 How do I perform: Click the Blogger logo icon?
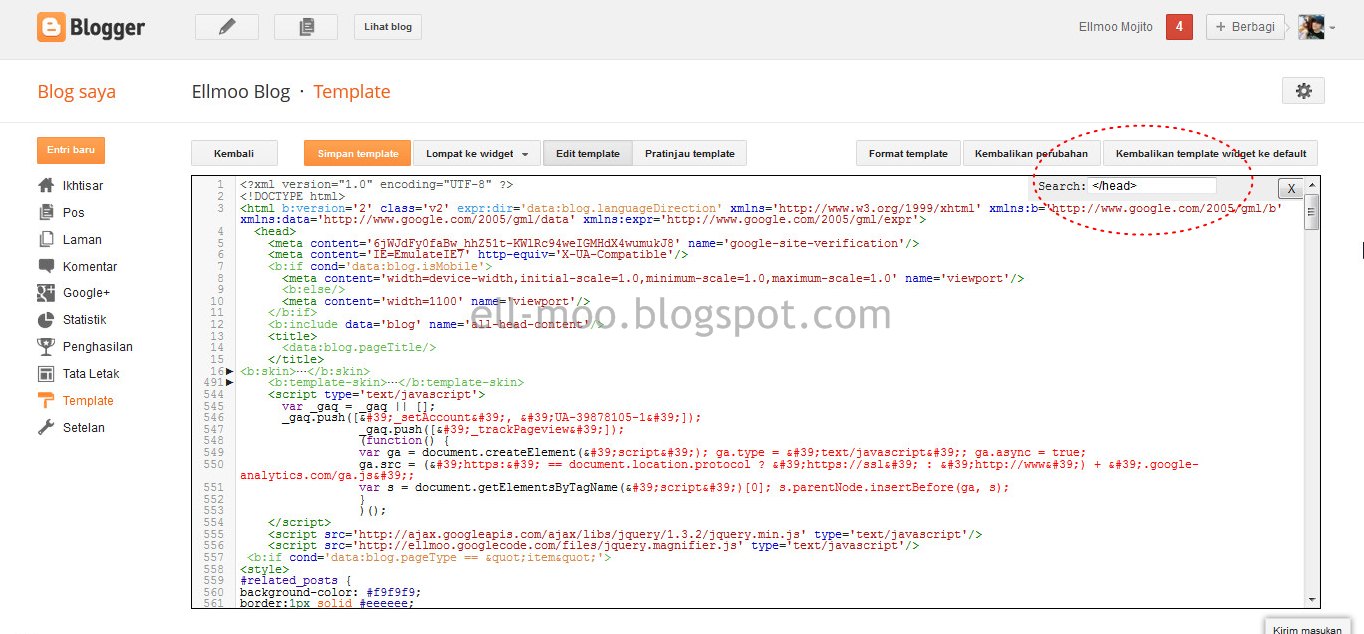click(x=51, y=27)
